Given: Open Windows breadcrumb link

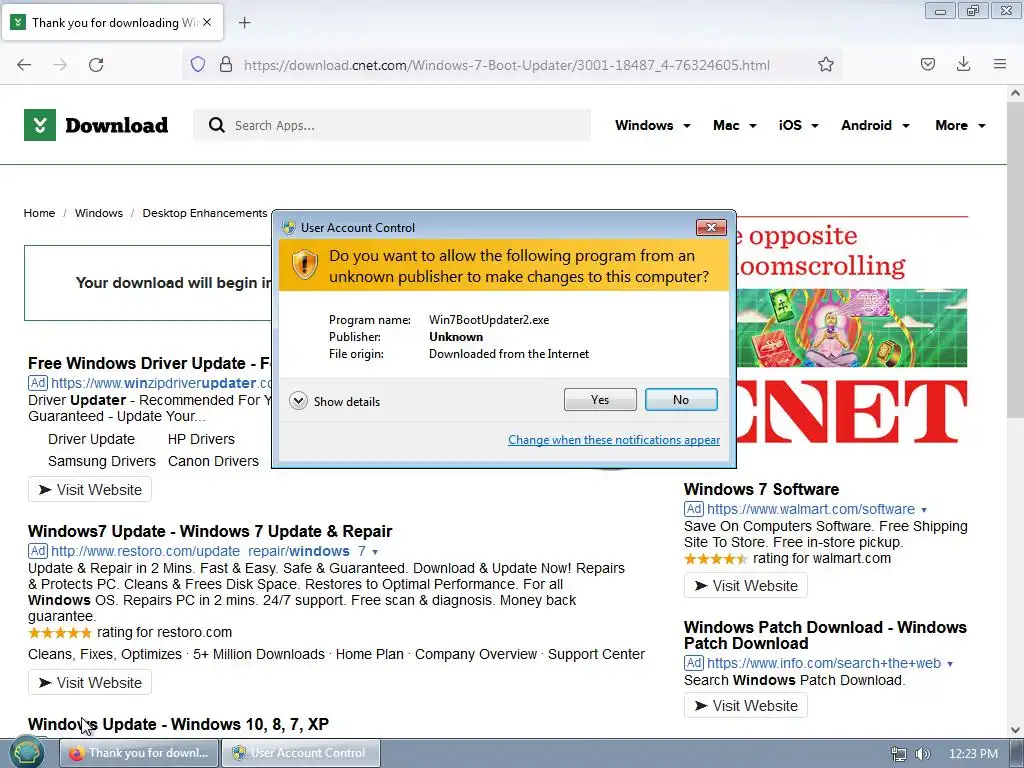Looking at the screenshot, I should (x=99, y=213).
